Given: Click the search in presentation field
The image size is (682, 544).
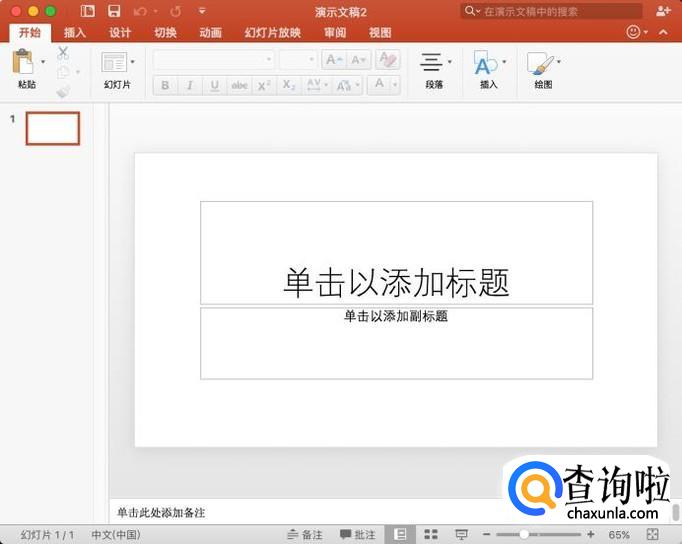Looking at the screenshot, I should (x=551, y=11).
